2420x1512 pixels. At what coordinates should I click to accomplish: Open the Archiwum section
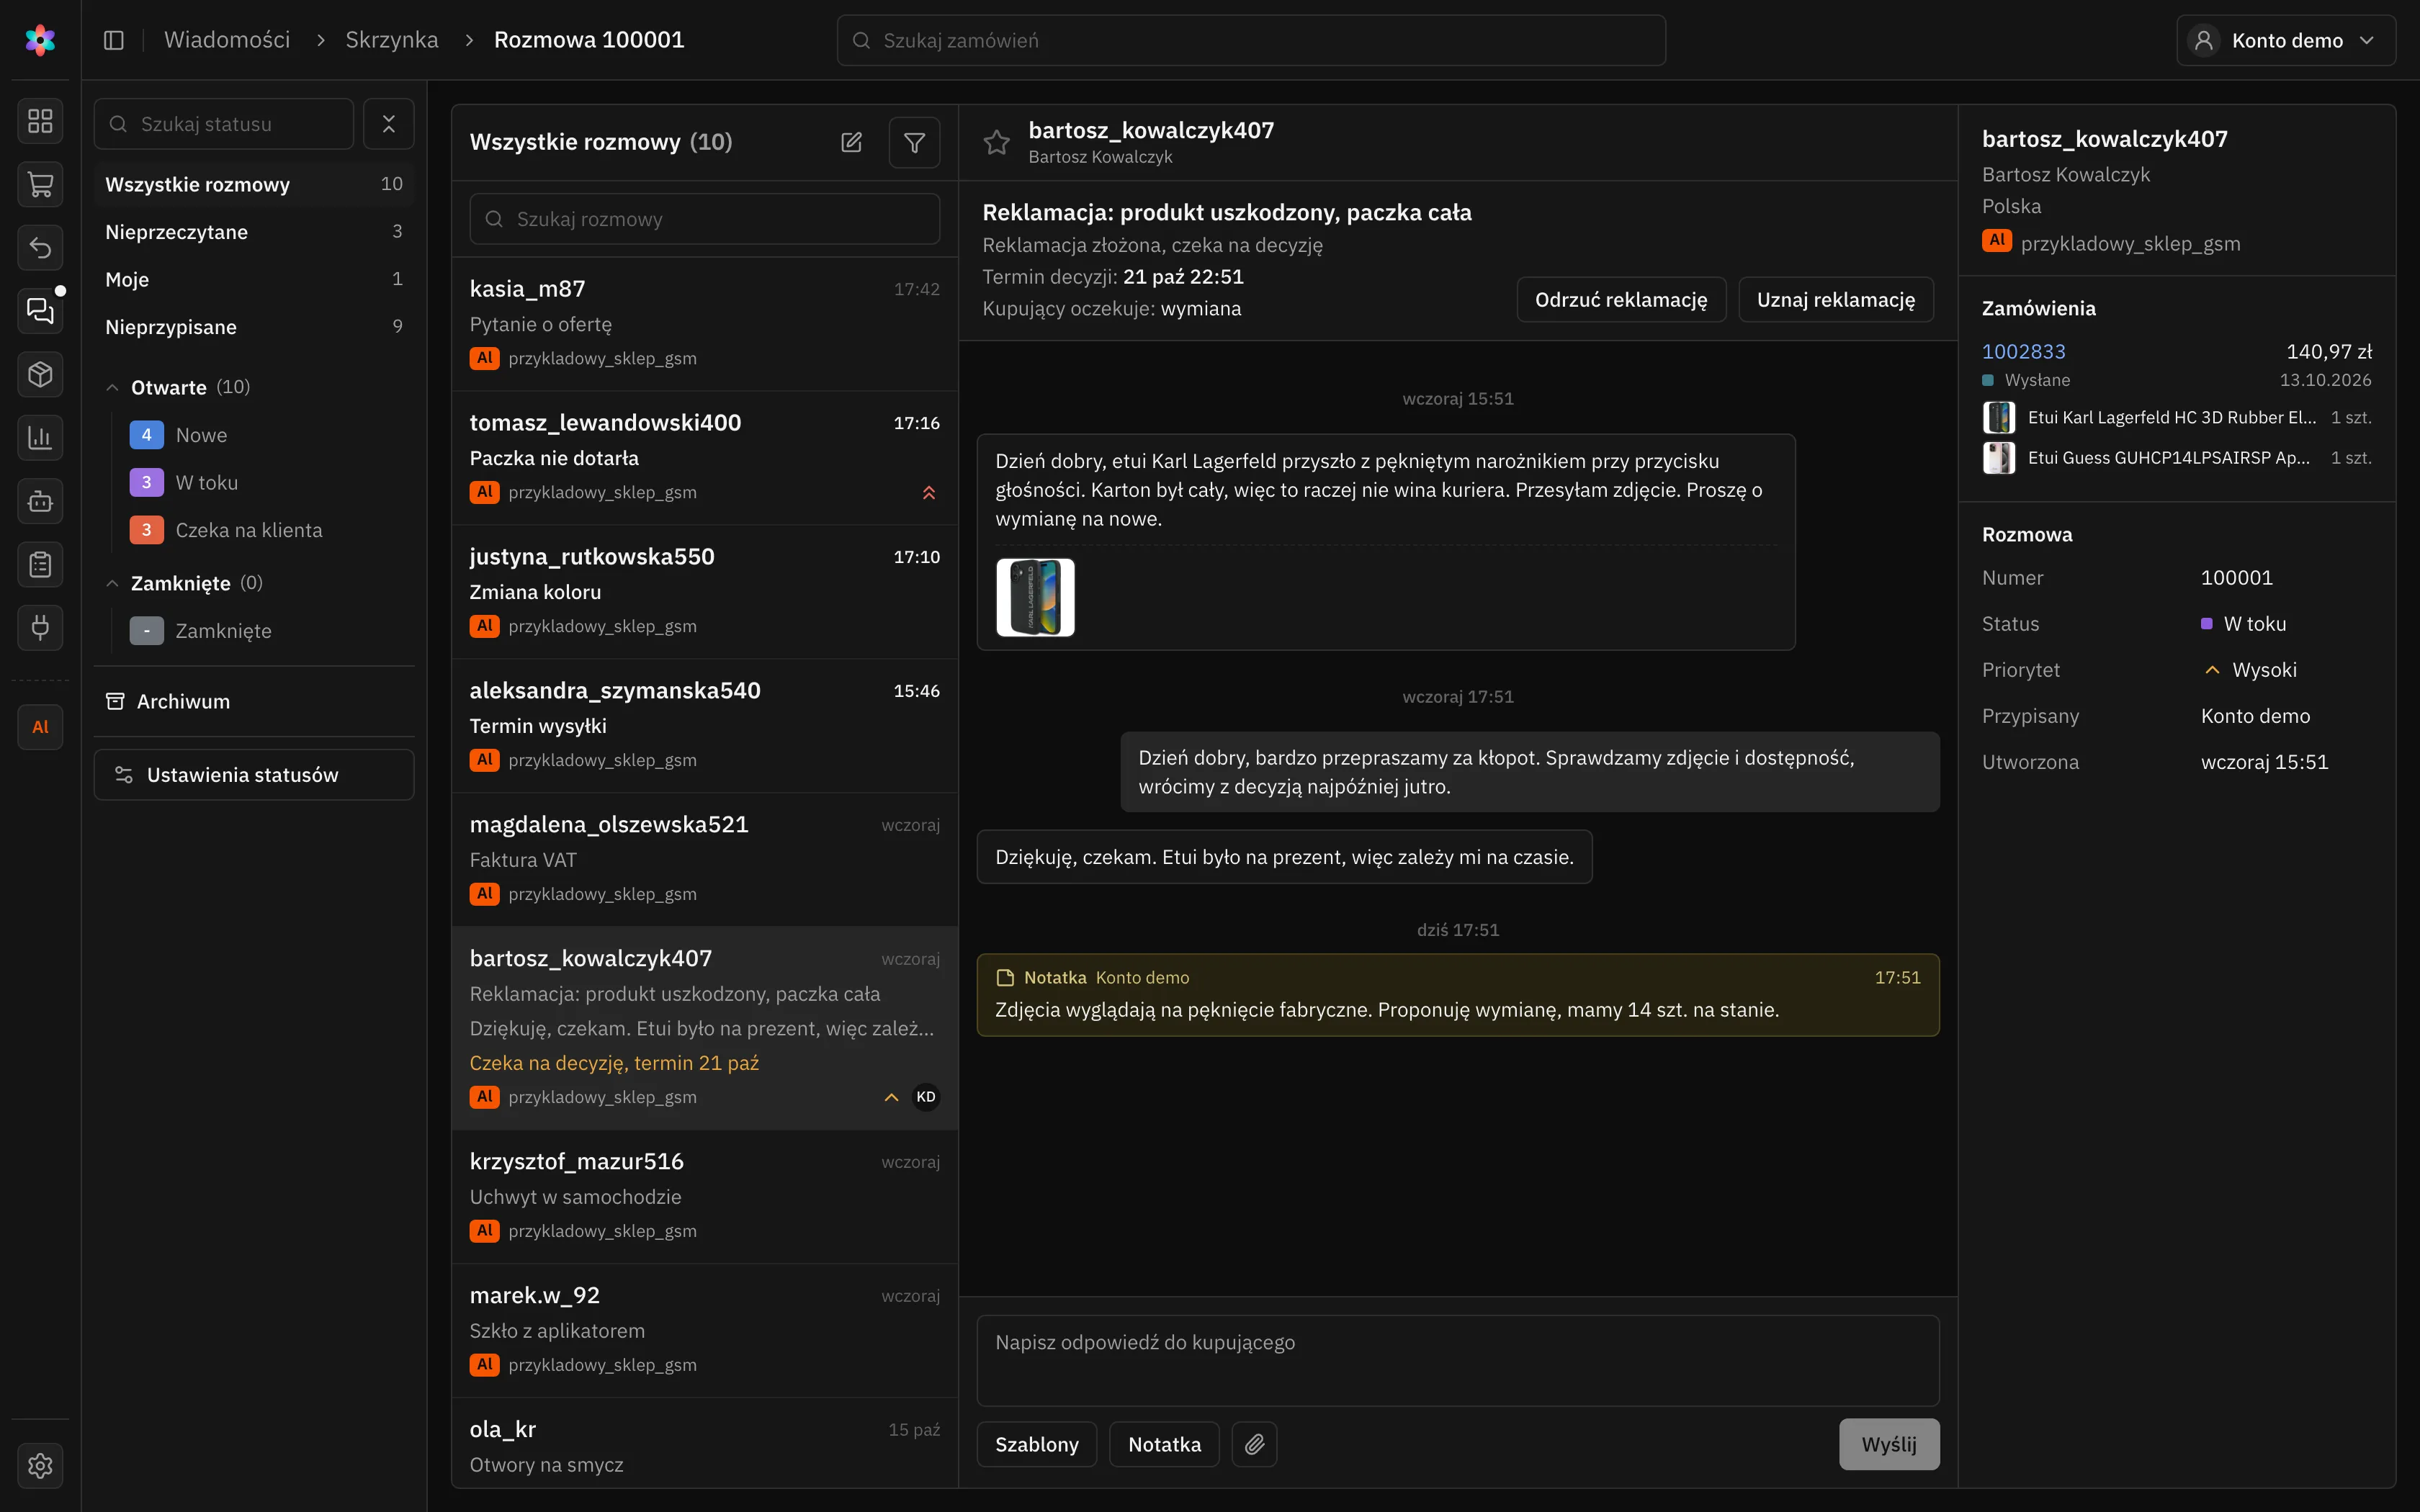(x=254, y=702)
